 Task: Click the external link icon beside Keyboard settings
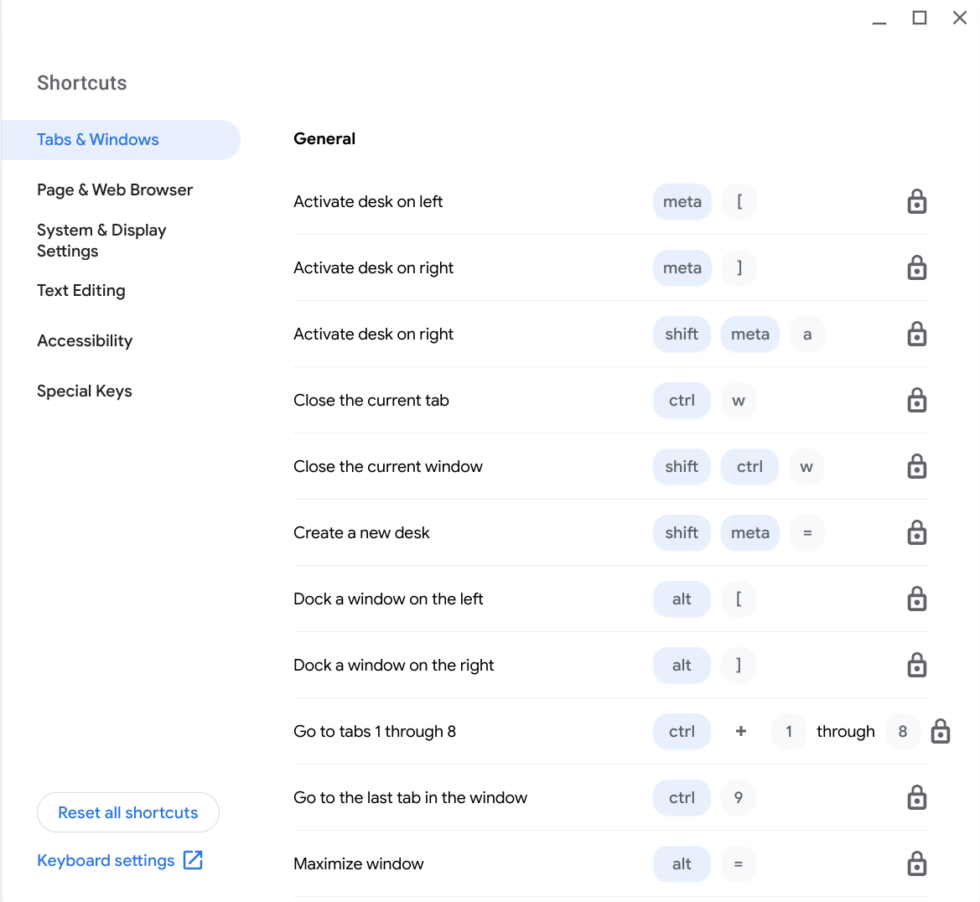click(193, 860)
